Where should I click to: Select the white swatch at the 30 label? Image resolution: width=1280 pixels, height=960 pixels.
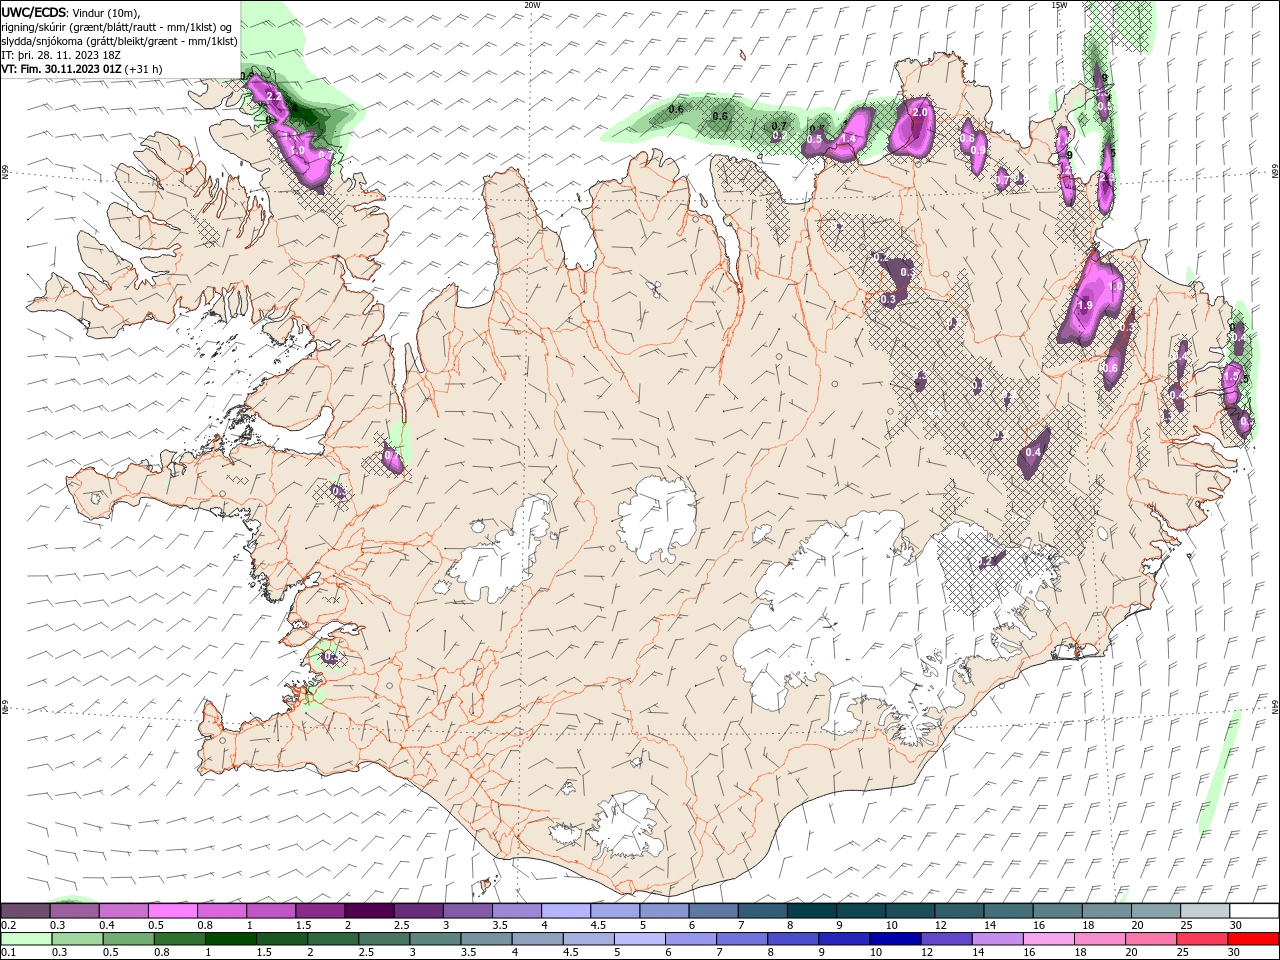[x=1254, y=911]
